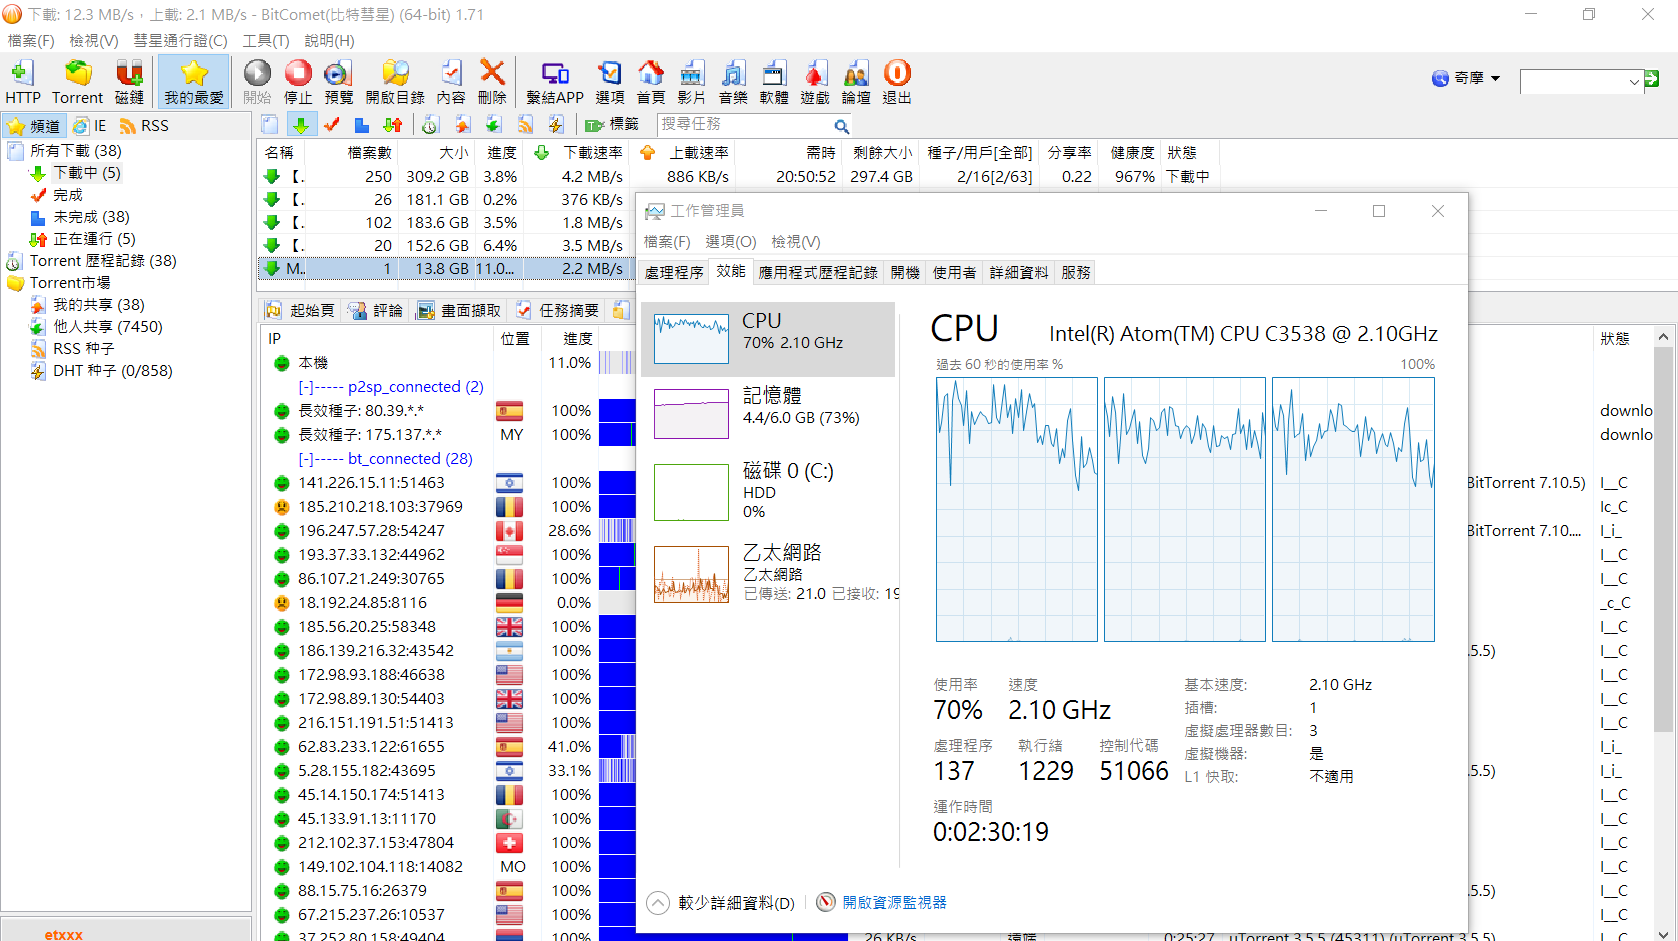Click red checkmark completed filter icon
This screenshot has height=941, width=1678.
(x=331, y=124)
